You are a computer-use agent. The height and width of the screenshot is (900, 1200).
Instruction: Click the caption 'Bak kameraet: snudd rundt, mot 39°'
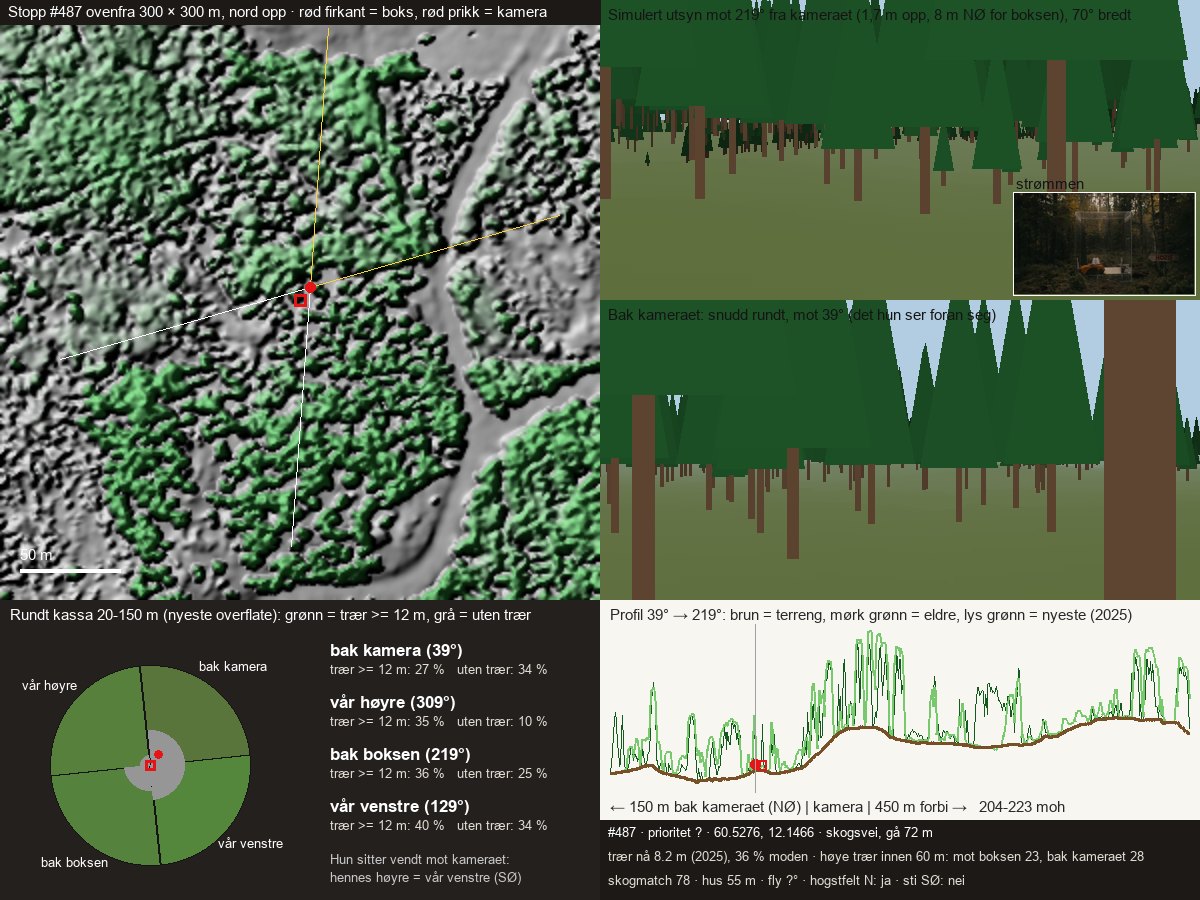(x=726, y=315)
